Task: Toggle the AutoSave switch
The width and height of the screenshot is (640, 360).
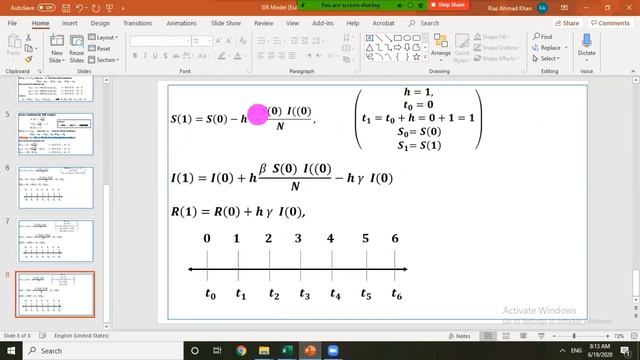Action: (x=46, y=7)
